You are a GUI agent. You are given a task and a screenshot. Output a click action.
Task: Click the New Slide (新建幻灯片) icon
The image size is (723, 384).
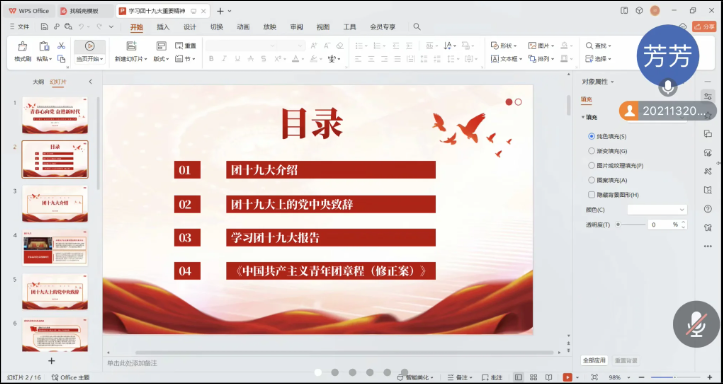pyautogui.click(x=131, y=46)
